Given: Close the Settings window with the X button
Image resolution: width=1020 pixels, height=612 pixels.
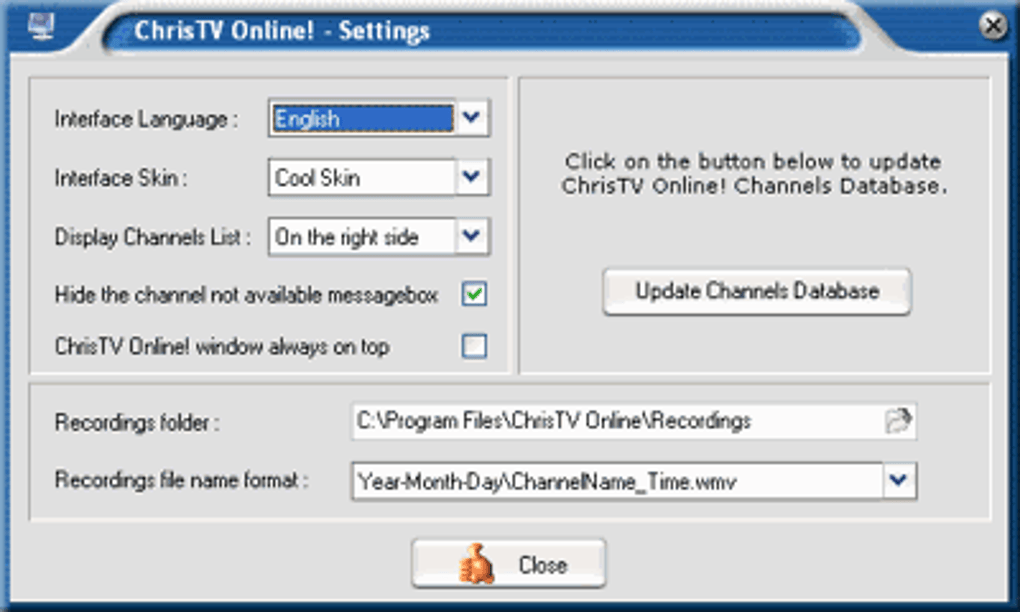Looking at the screenshot, I should tap(993, 26).
